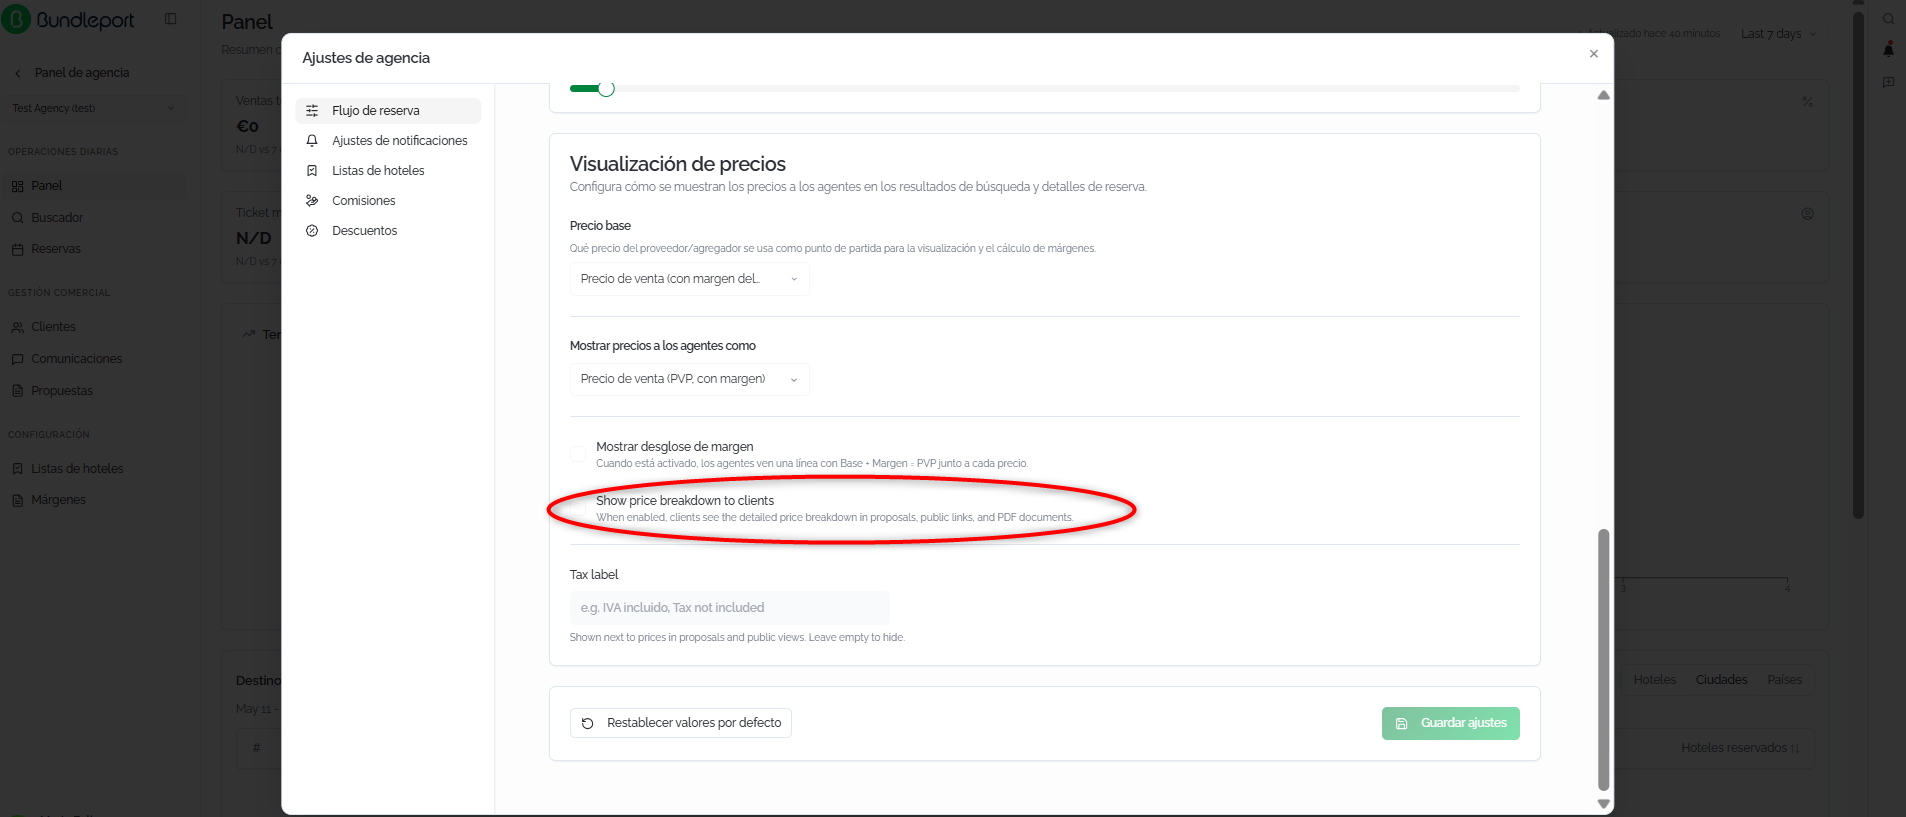The height and width of the screenshot is (817, 1906).
Task: Click the Guardar ajustes button
Action: coord(1451,724)
